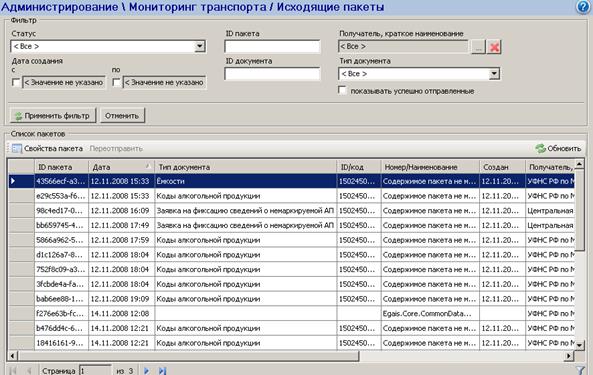Click the Применить фильтр button
This screenshot has width=593, height=375.
[x=53, y=116]
